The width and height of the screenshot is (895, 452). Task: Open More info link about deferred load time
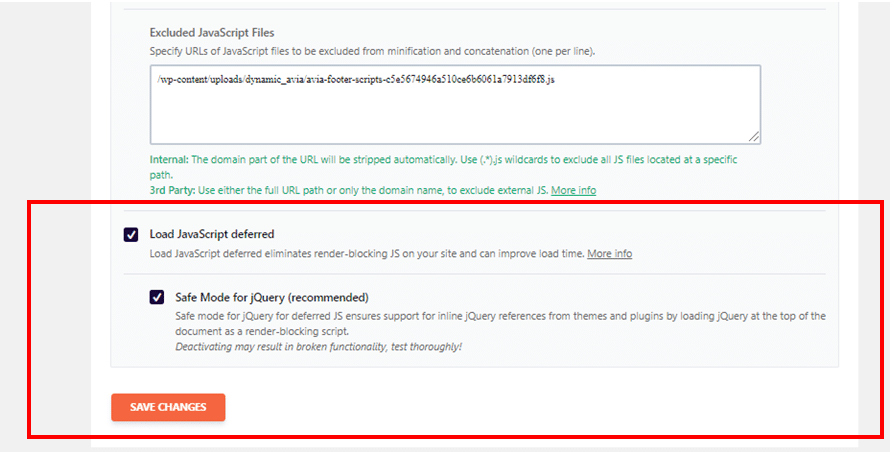pyautogui.click(x=609, y=254)
